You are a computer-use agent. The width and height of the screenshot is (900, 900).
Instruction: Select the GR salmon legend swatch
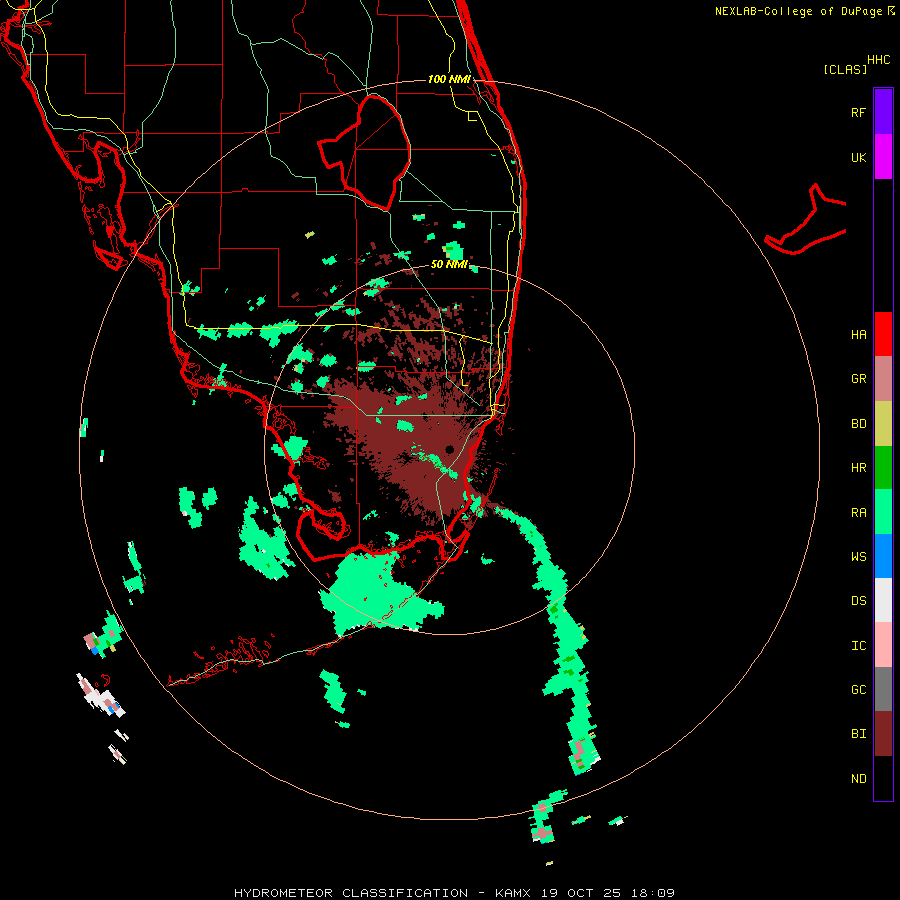pos(883,379)
